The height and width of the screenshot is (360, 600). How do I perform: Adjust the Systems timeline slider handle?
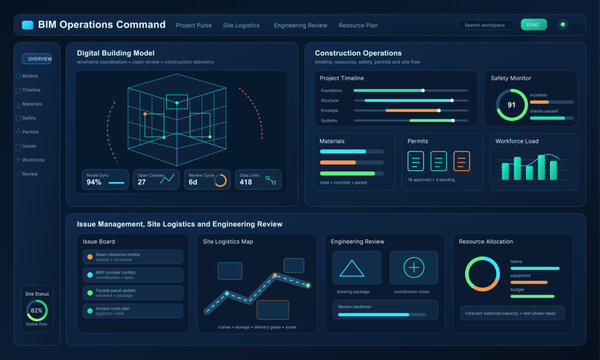453,121
